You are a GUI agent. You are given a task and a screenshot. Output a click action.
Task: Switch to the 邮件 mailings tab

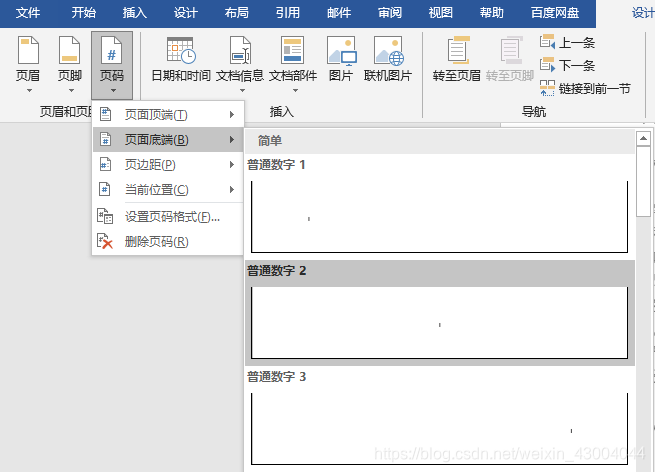[339, 13]
